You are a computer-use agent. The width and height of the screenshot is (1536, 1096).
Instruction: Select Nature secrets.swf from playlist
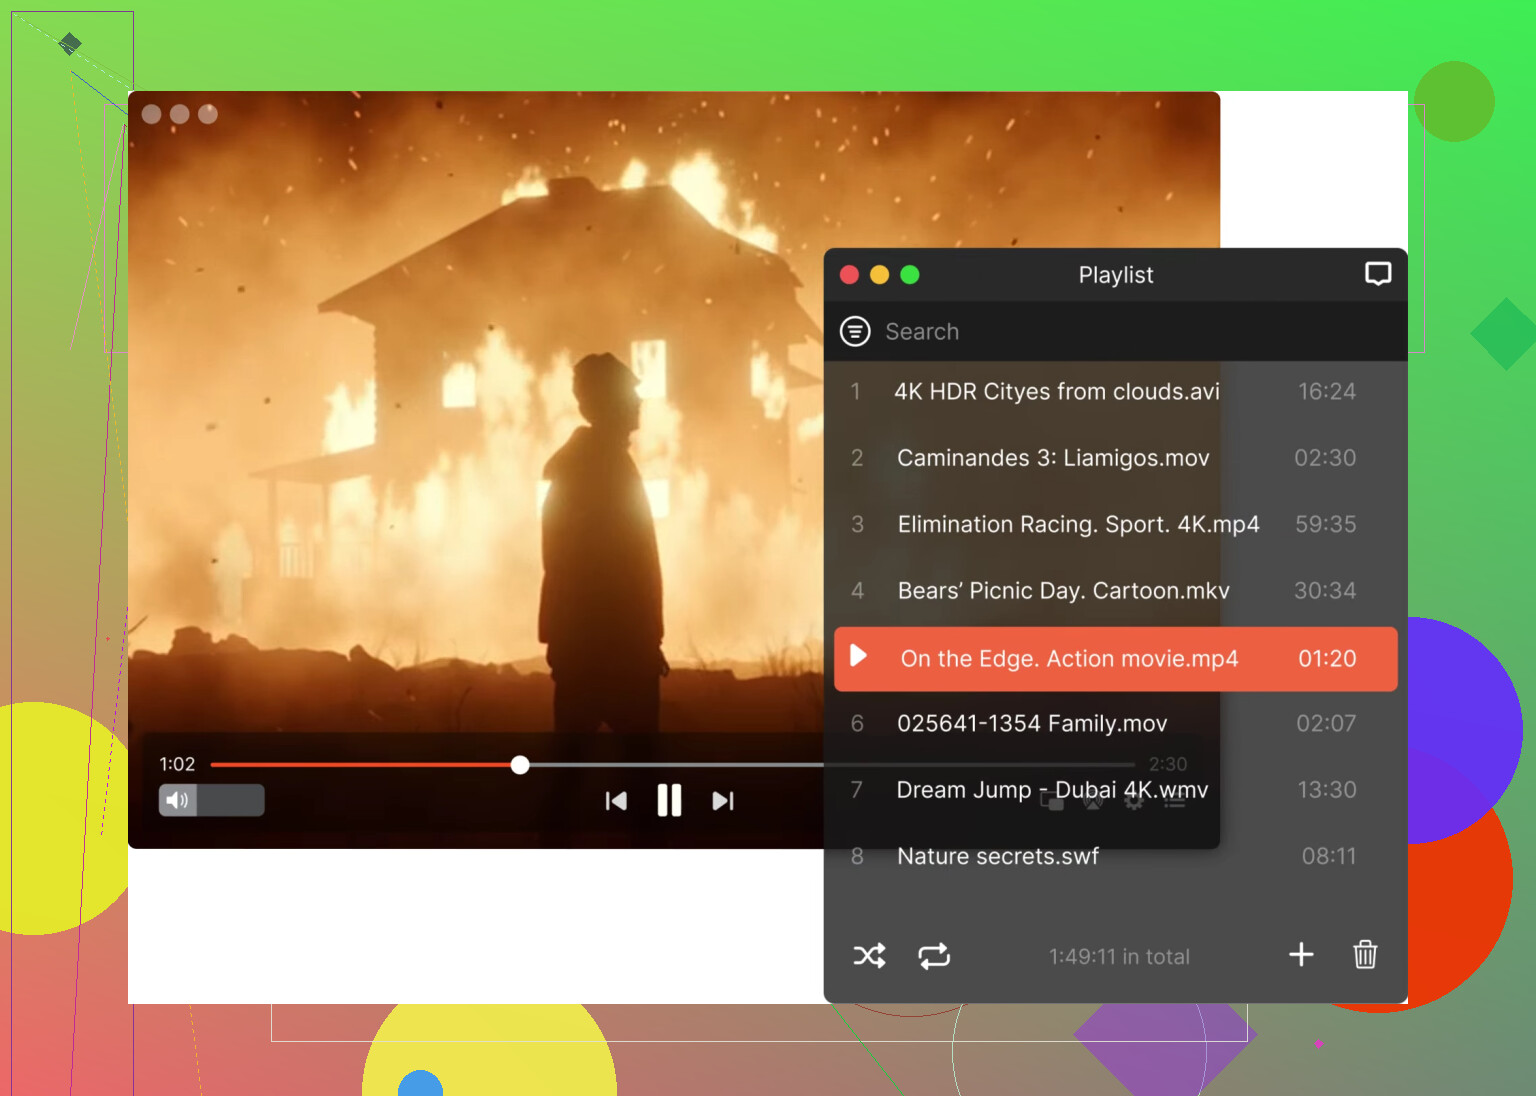coord(997,857)
